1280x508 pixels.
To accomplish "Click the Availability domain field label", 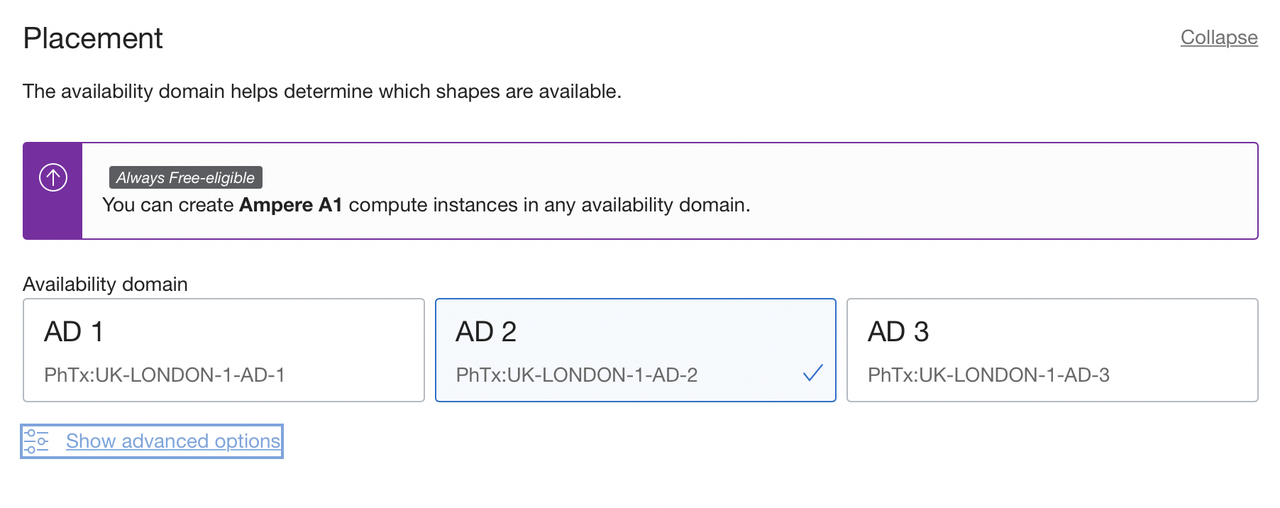I will (x=105, y=284).
